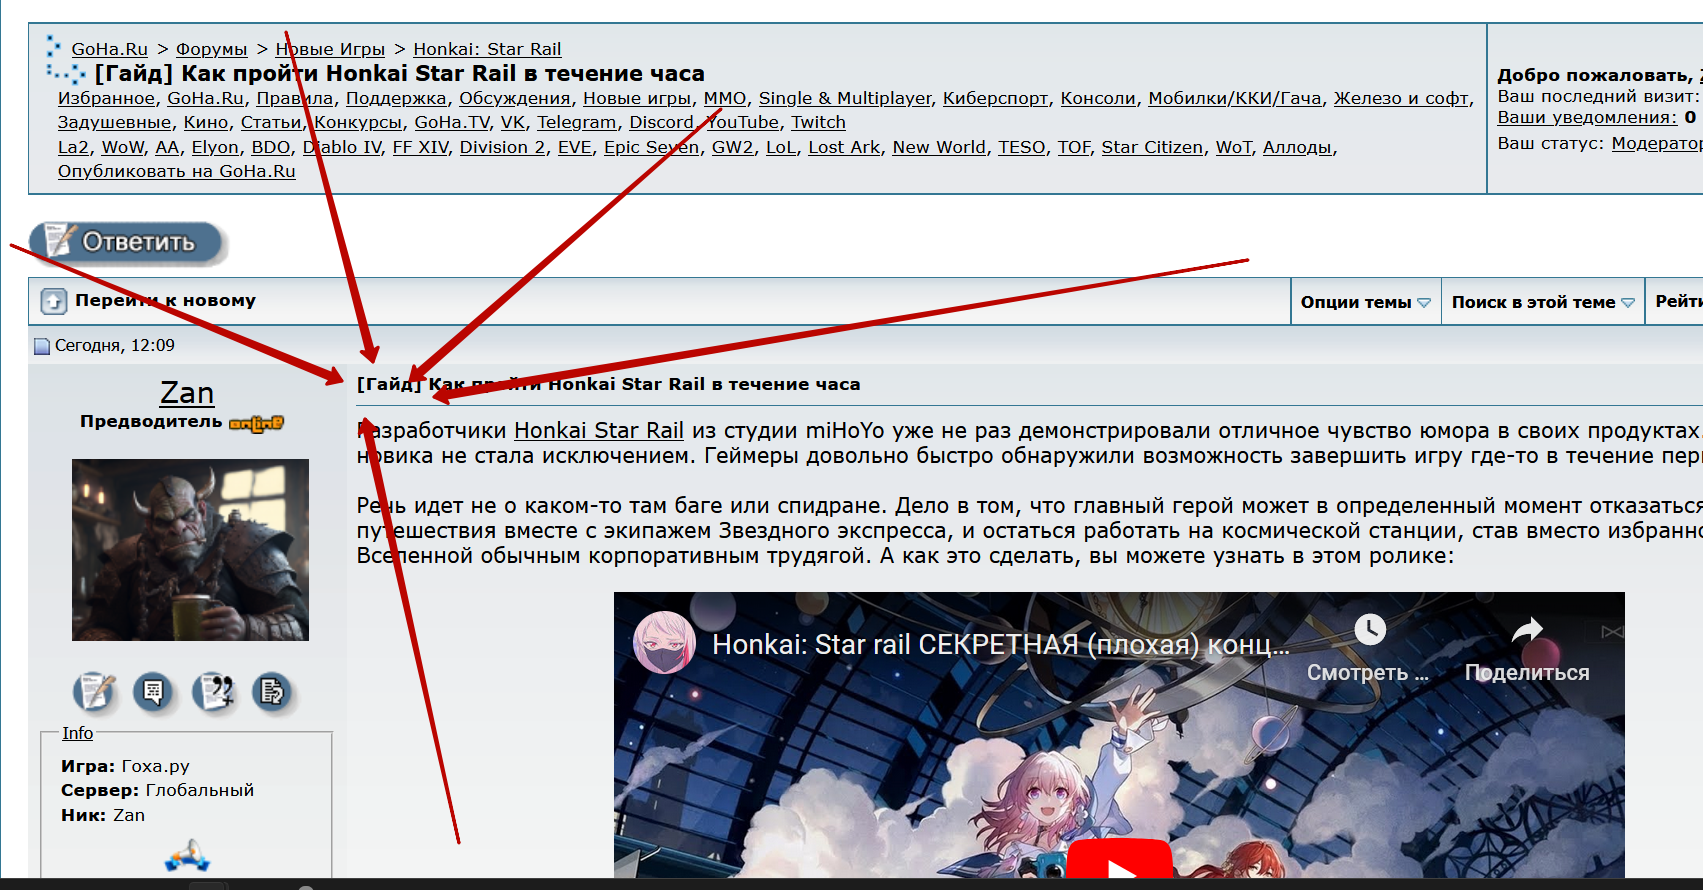Open the FF XIV game link
Viewport: 1703px width, 890px height.
[x=420, y=147]
